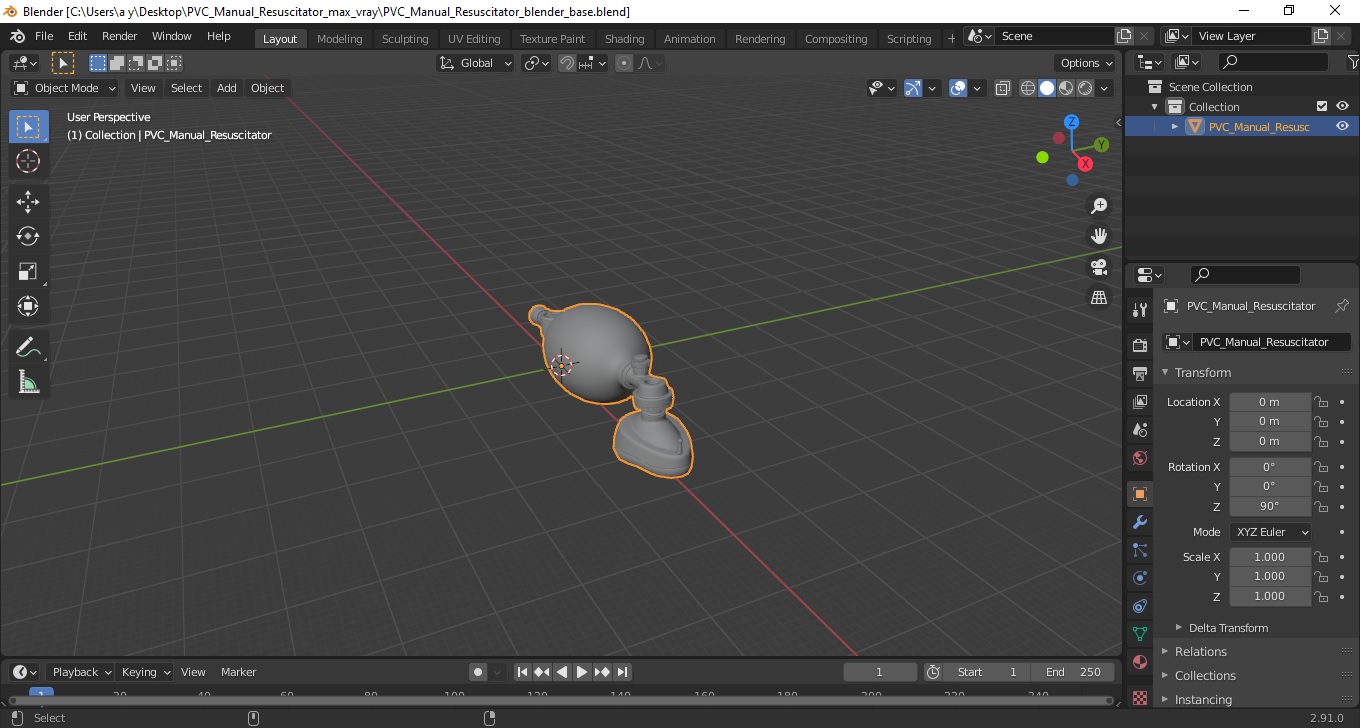Open the Physics properties tab
The width and height of the screenshot is (1360, 728).
point(1139,577)
